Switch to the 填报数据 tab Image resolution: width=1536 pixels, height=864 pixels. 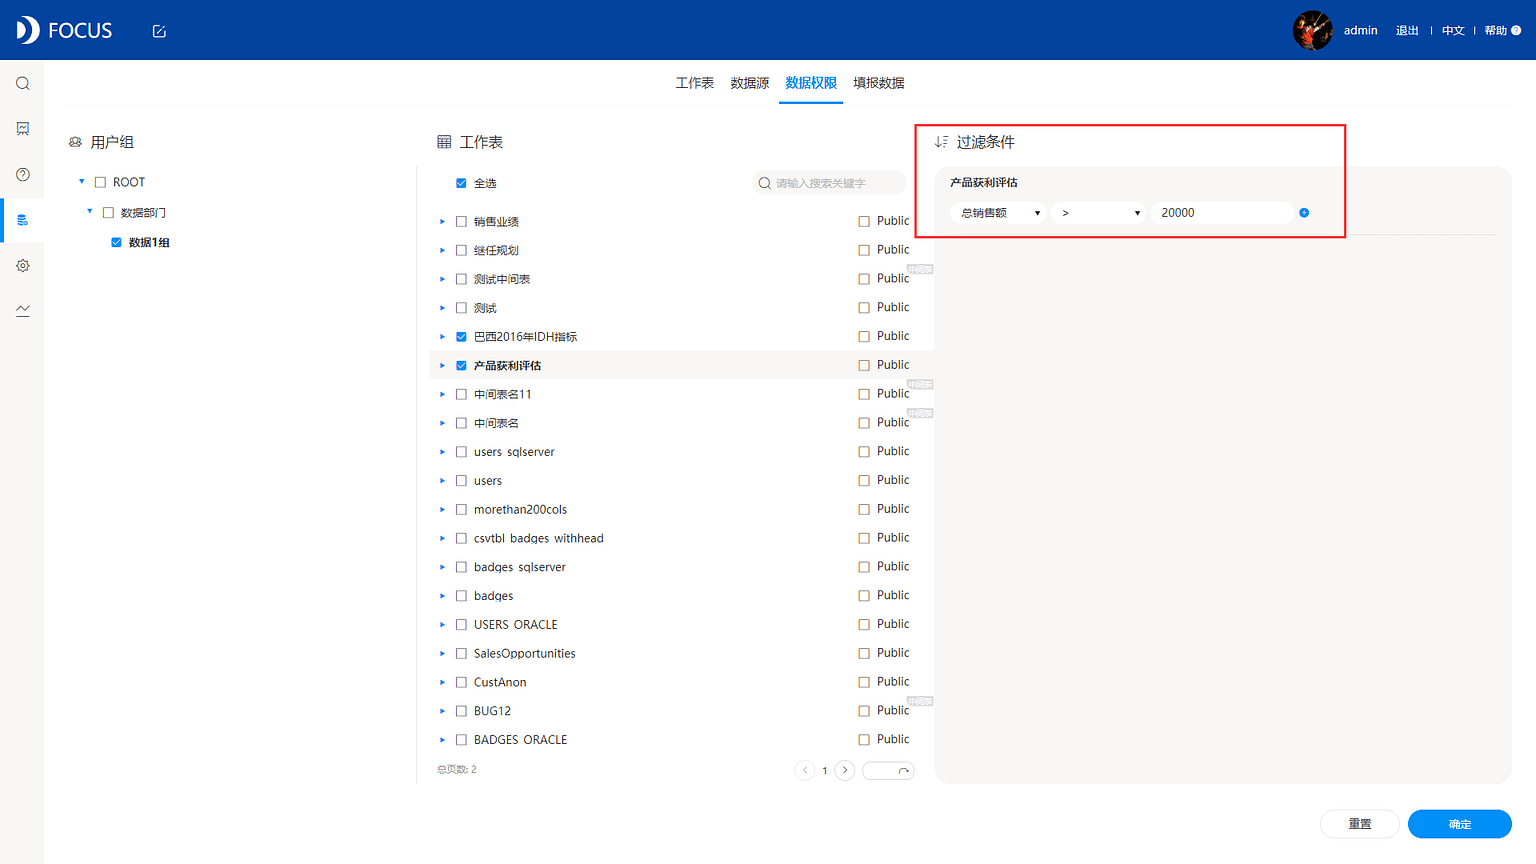(x=879, y=83)
